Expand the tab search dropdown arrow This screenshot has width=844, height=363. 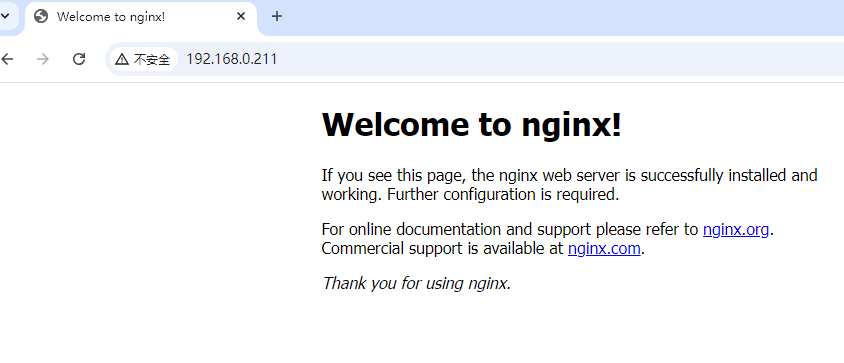(5, 16)
